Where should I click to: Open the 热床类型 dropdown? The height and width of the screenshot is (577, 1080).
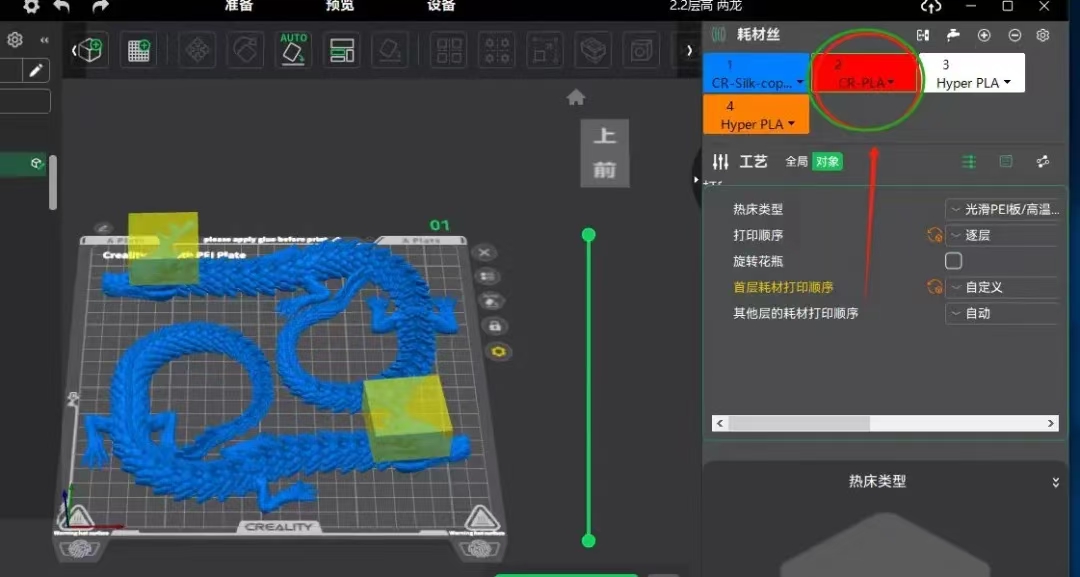pyautogui.click(x=1002, y=209)
